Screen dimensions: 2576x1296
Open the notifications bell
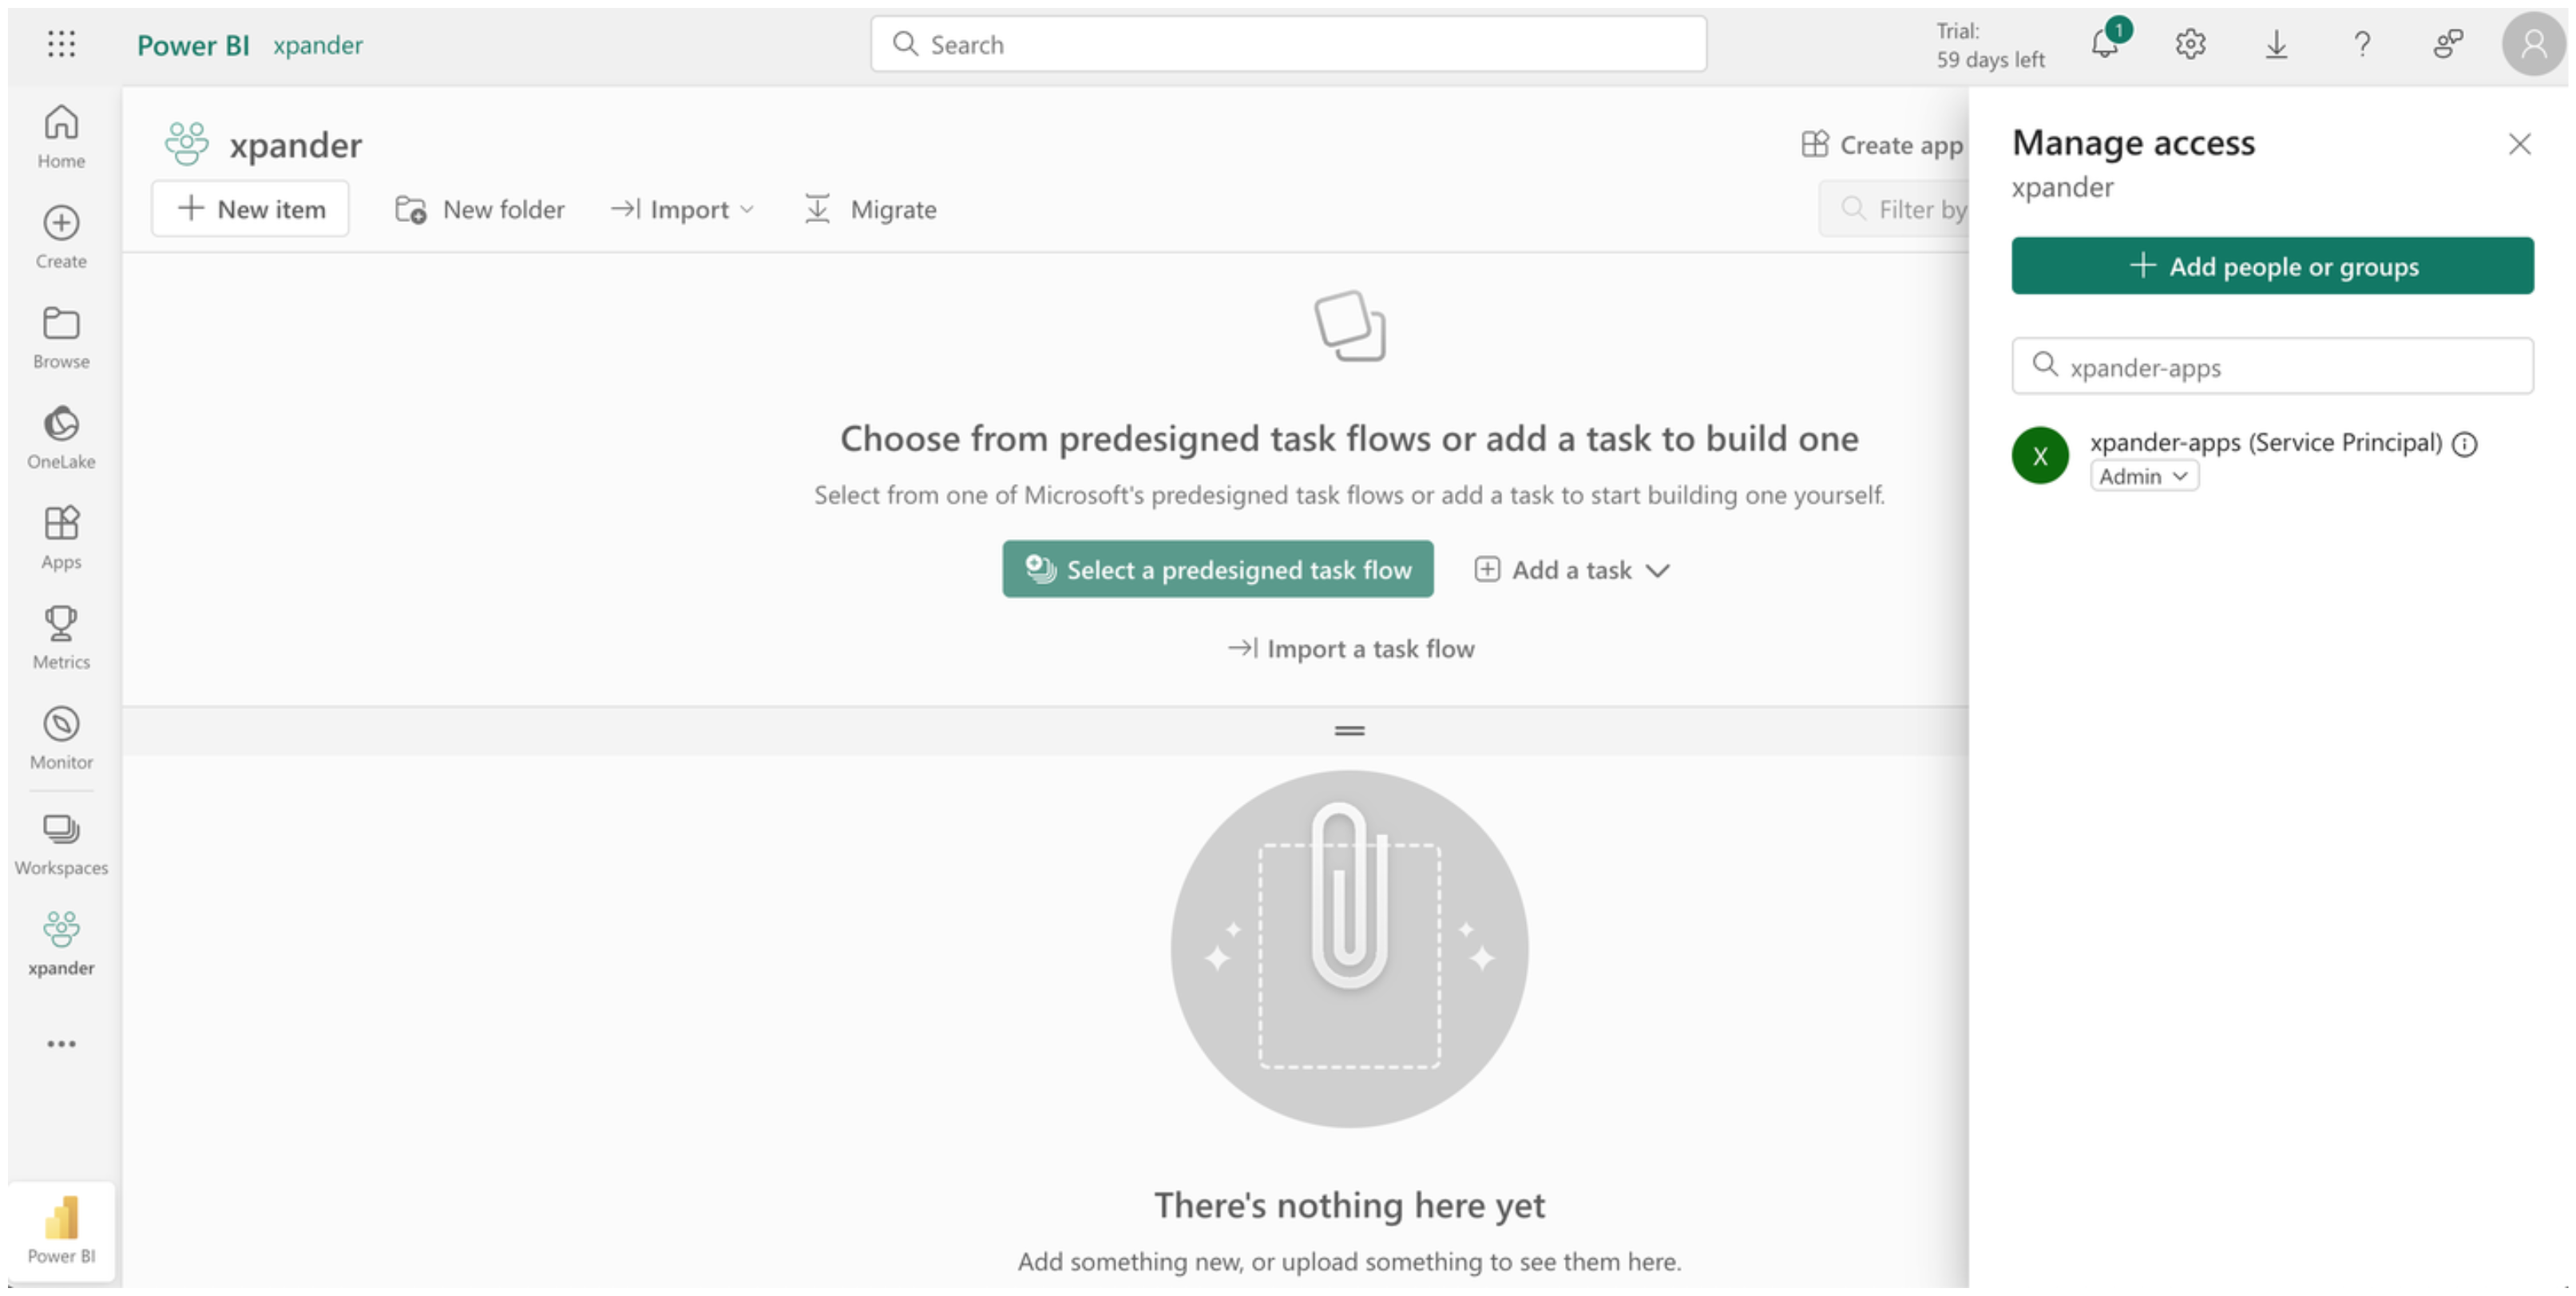click(x=2105, y=44)
